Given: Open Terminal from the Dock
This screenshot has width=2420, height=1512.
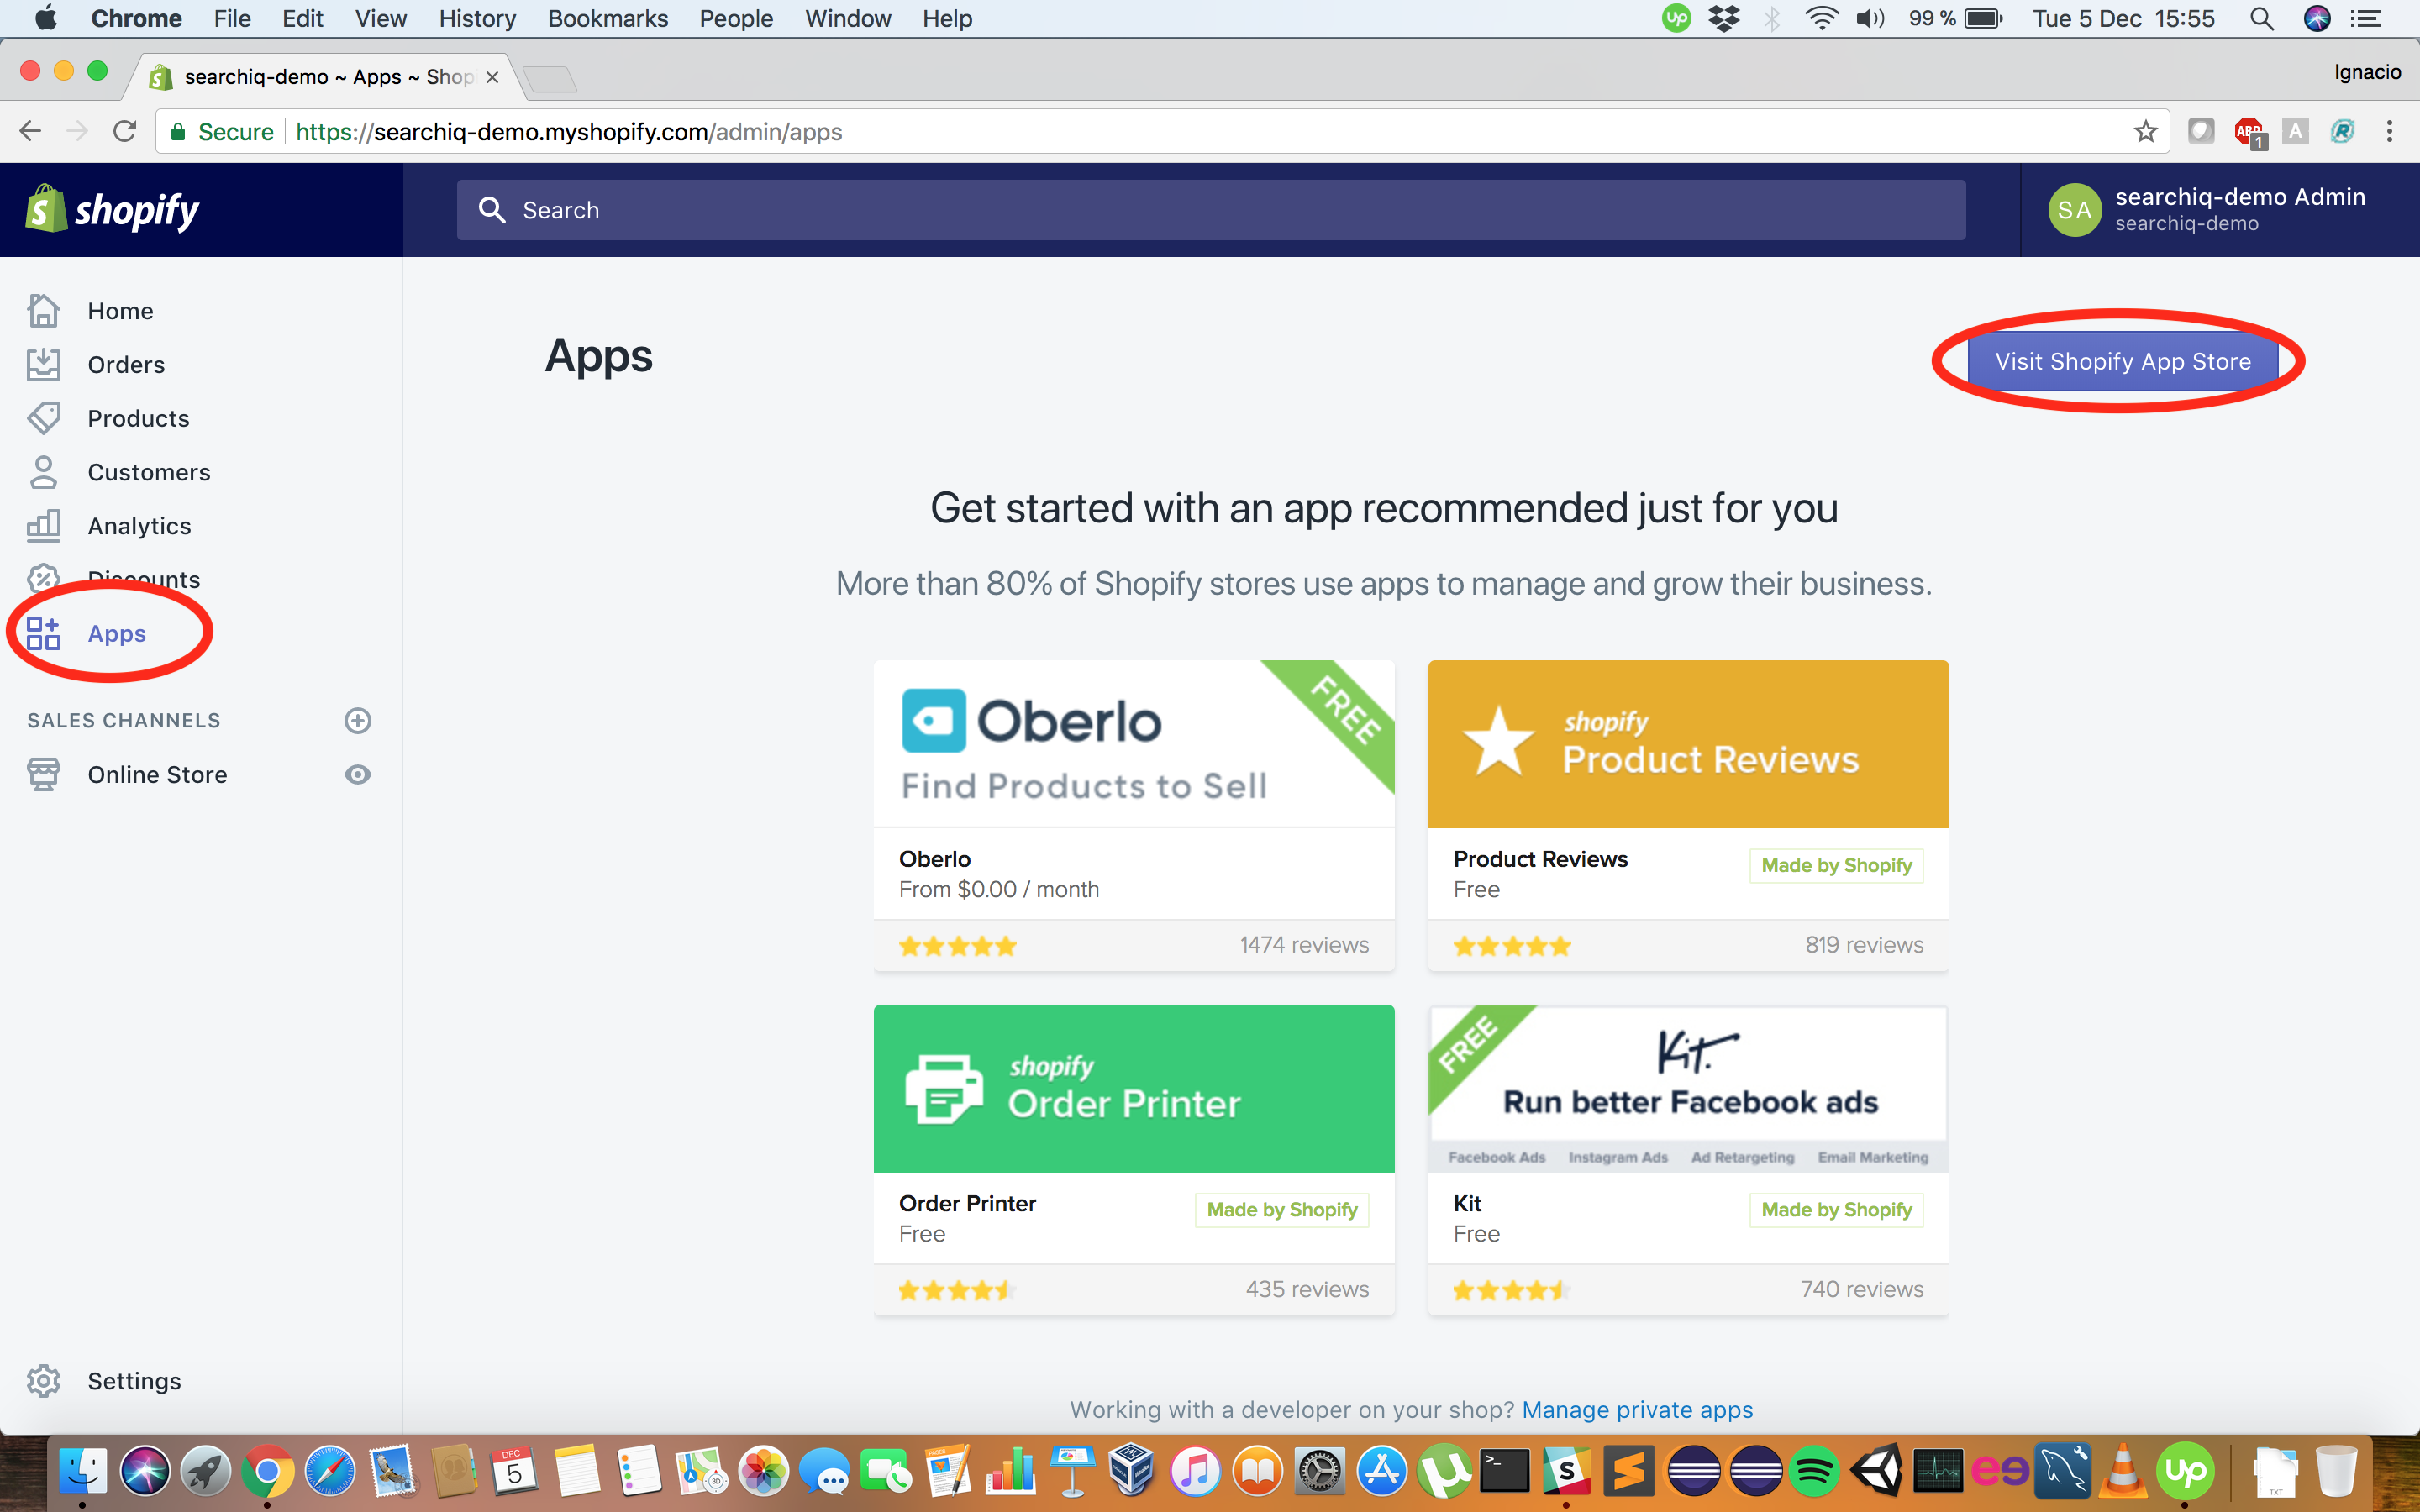Looking at the screenshot, I should click(x=1504, y=1471).
